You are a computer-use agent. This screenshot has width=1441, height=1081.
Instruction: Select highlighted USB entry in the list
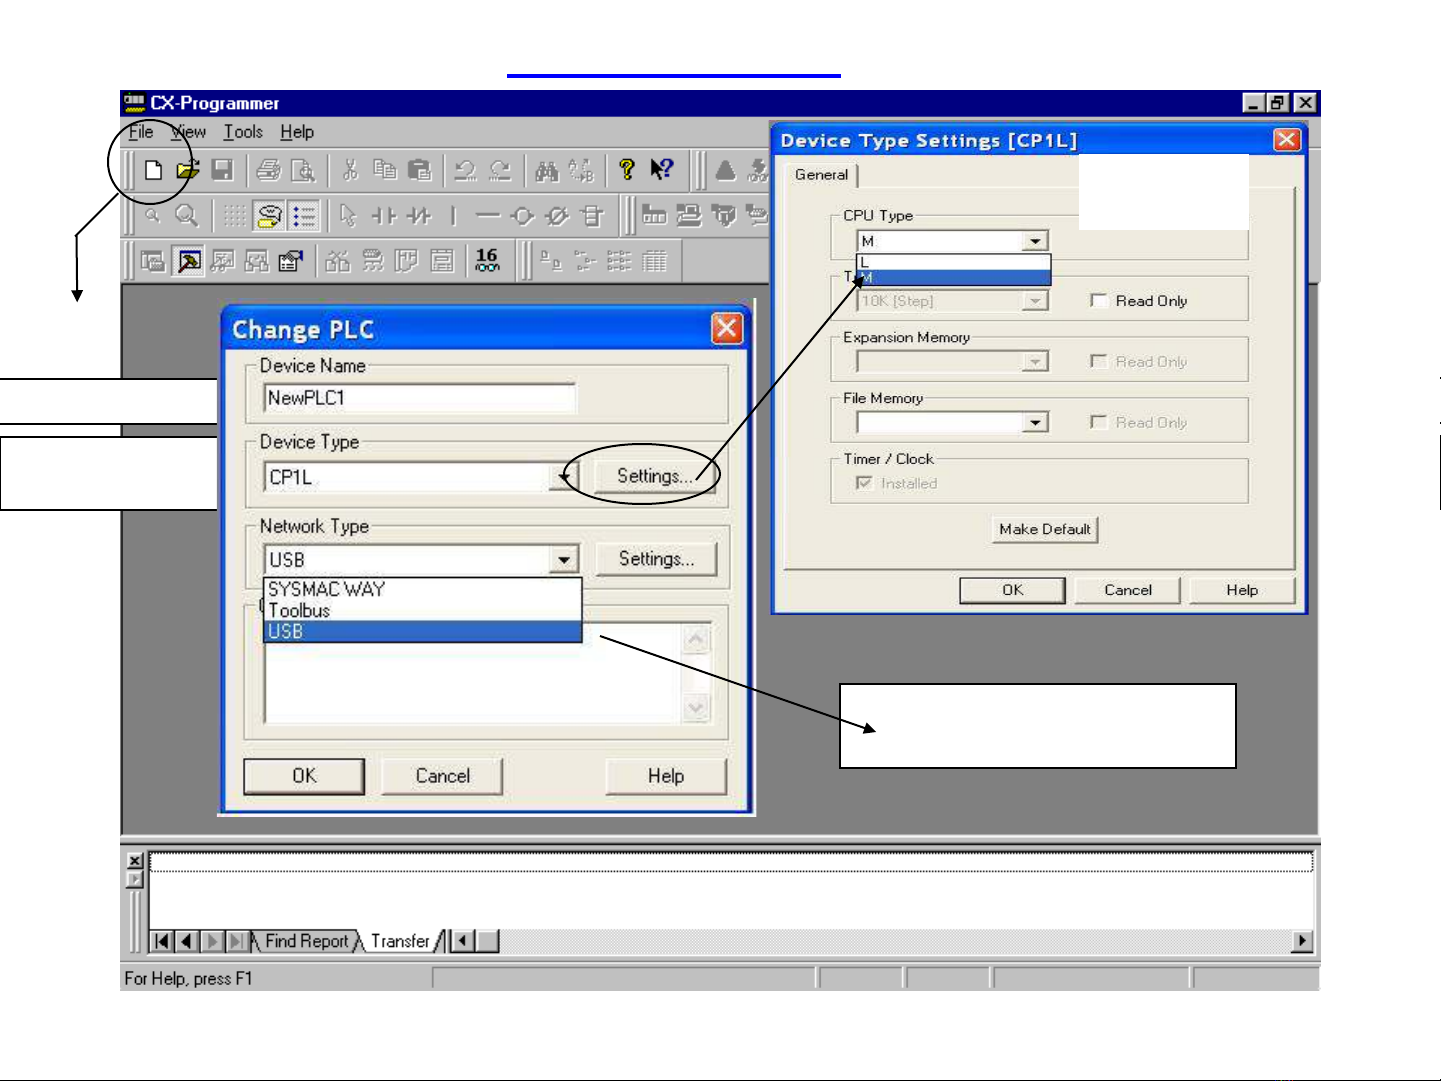[x=423, y=631]
